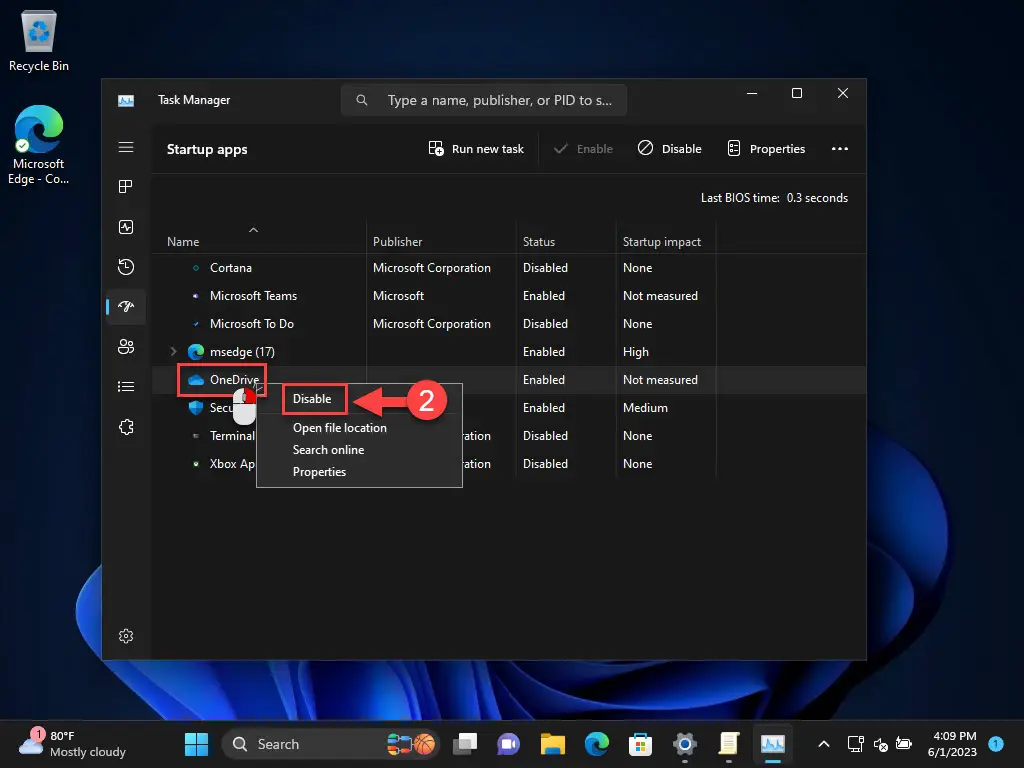Image resolution: width=1024 pixels, height=768 pixels.
Task: Sort by Startup impact column header
Action: click(x=662, y=242)
